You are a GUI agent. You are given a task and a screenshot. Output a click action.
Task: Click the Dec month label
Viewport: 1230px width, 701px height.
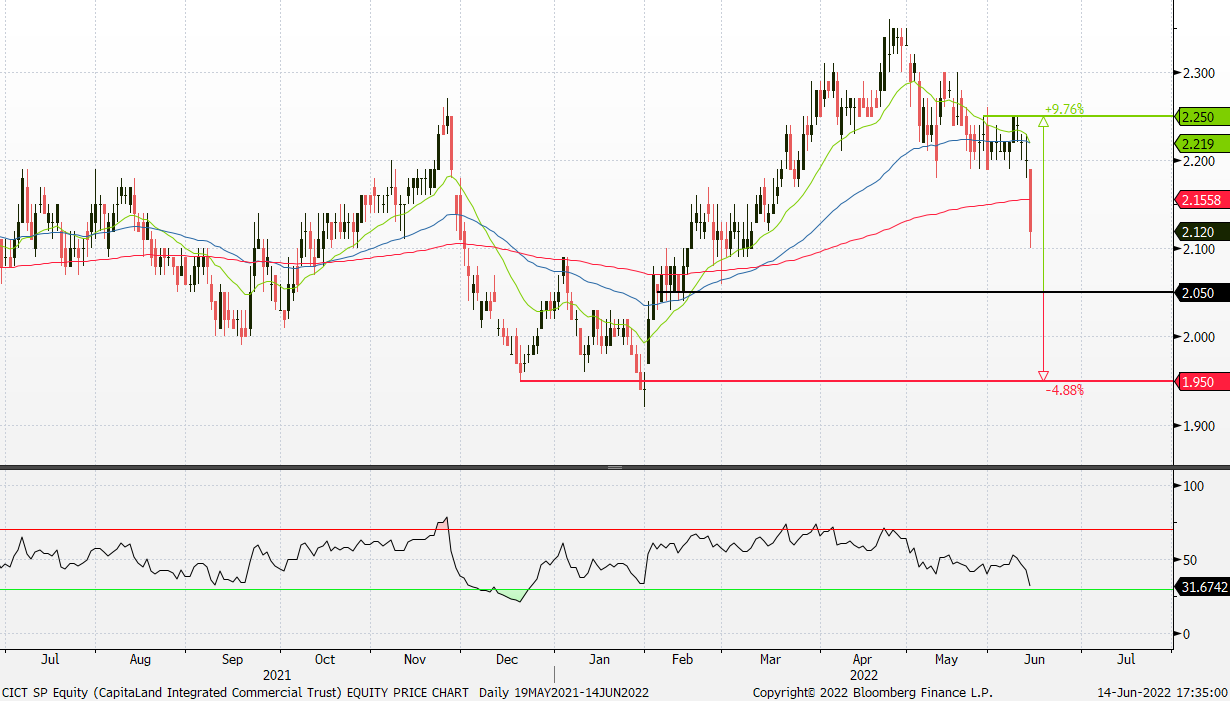(x=507, y=660)
